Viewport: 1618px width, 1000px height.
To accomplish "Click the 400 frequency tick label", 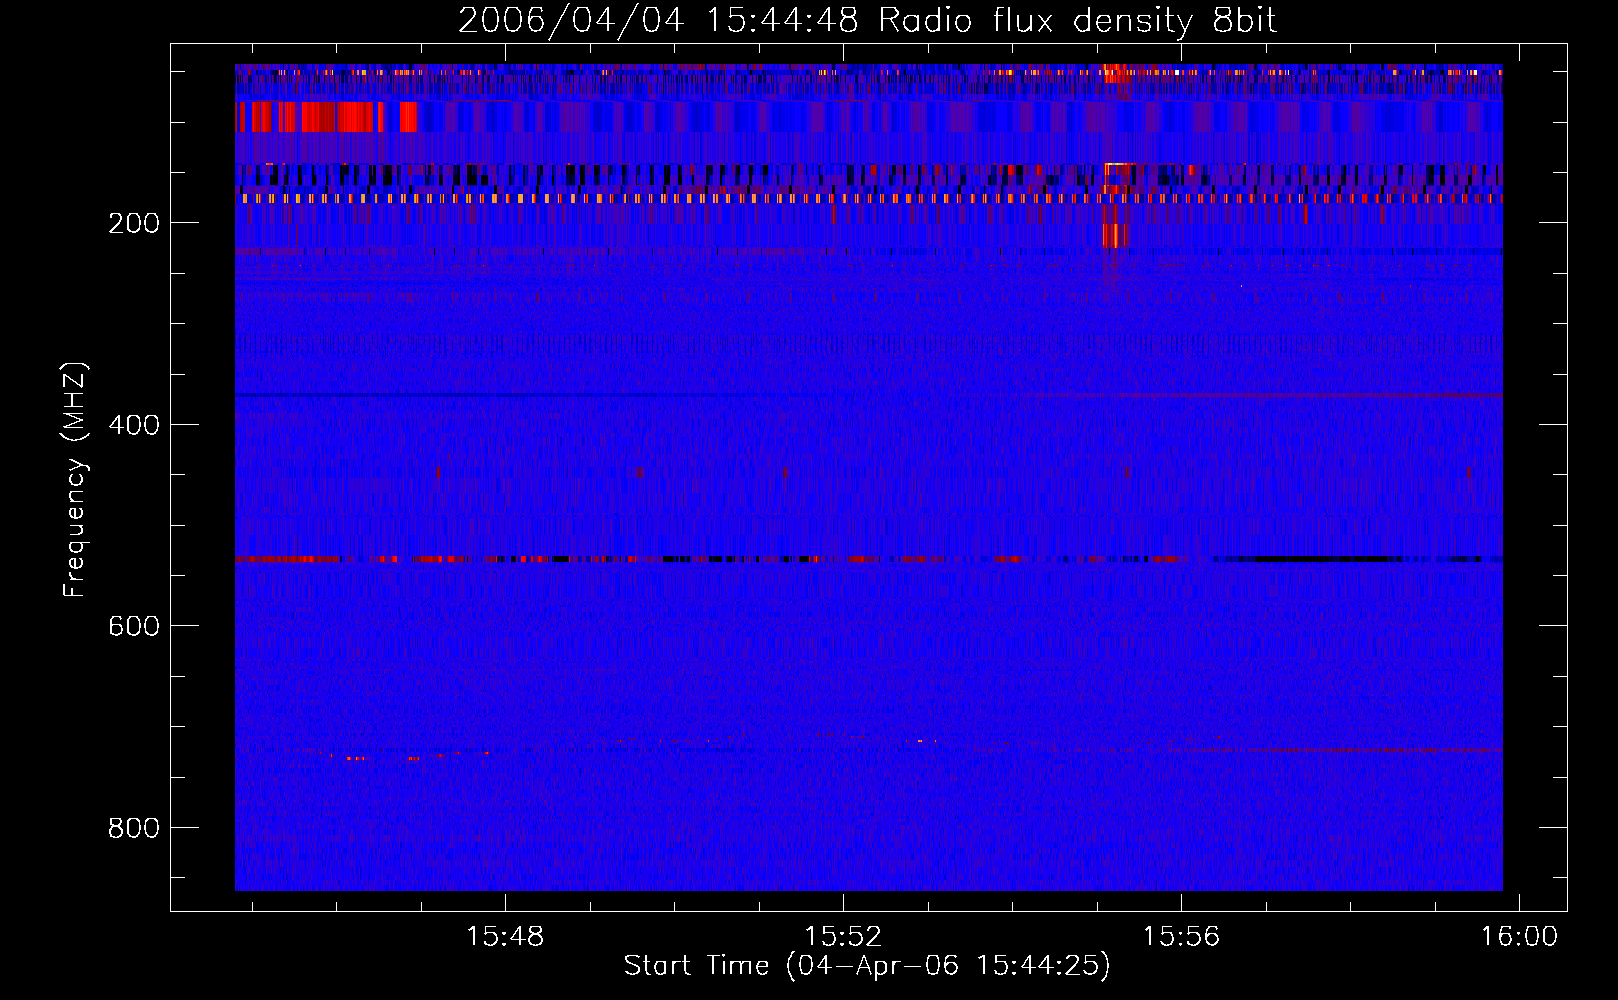I will click(x=134, y=425).
